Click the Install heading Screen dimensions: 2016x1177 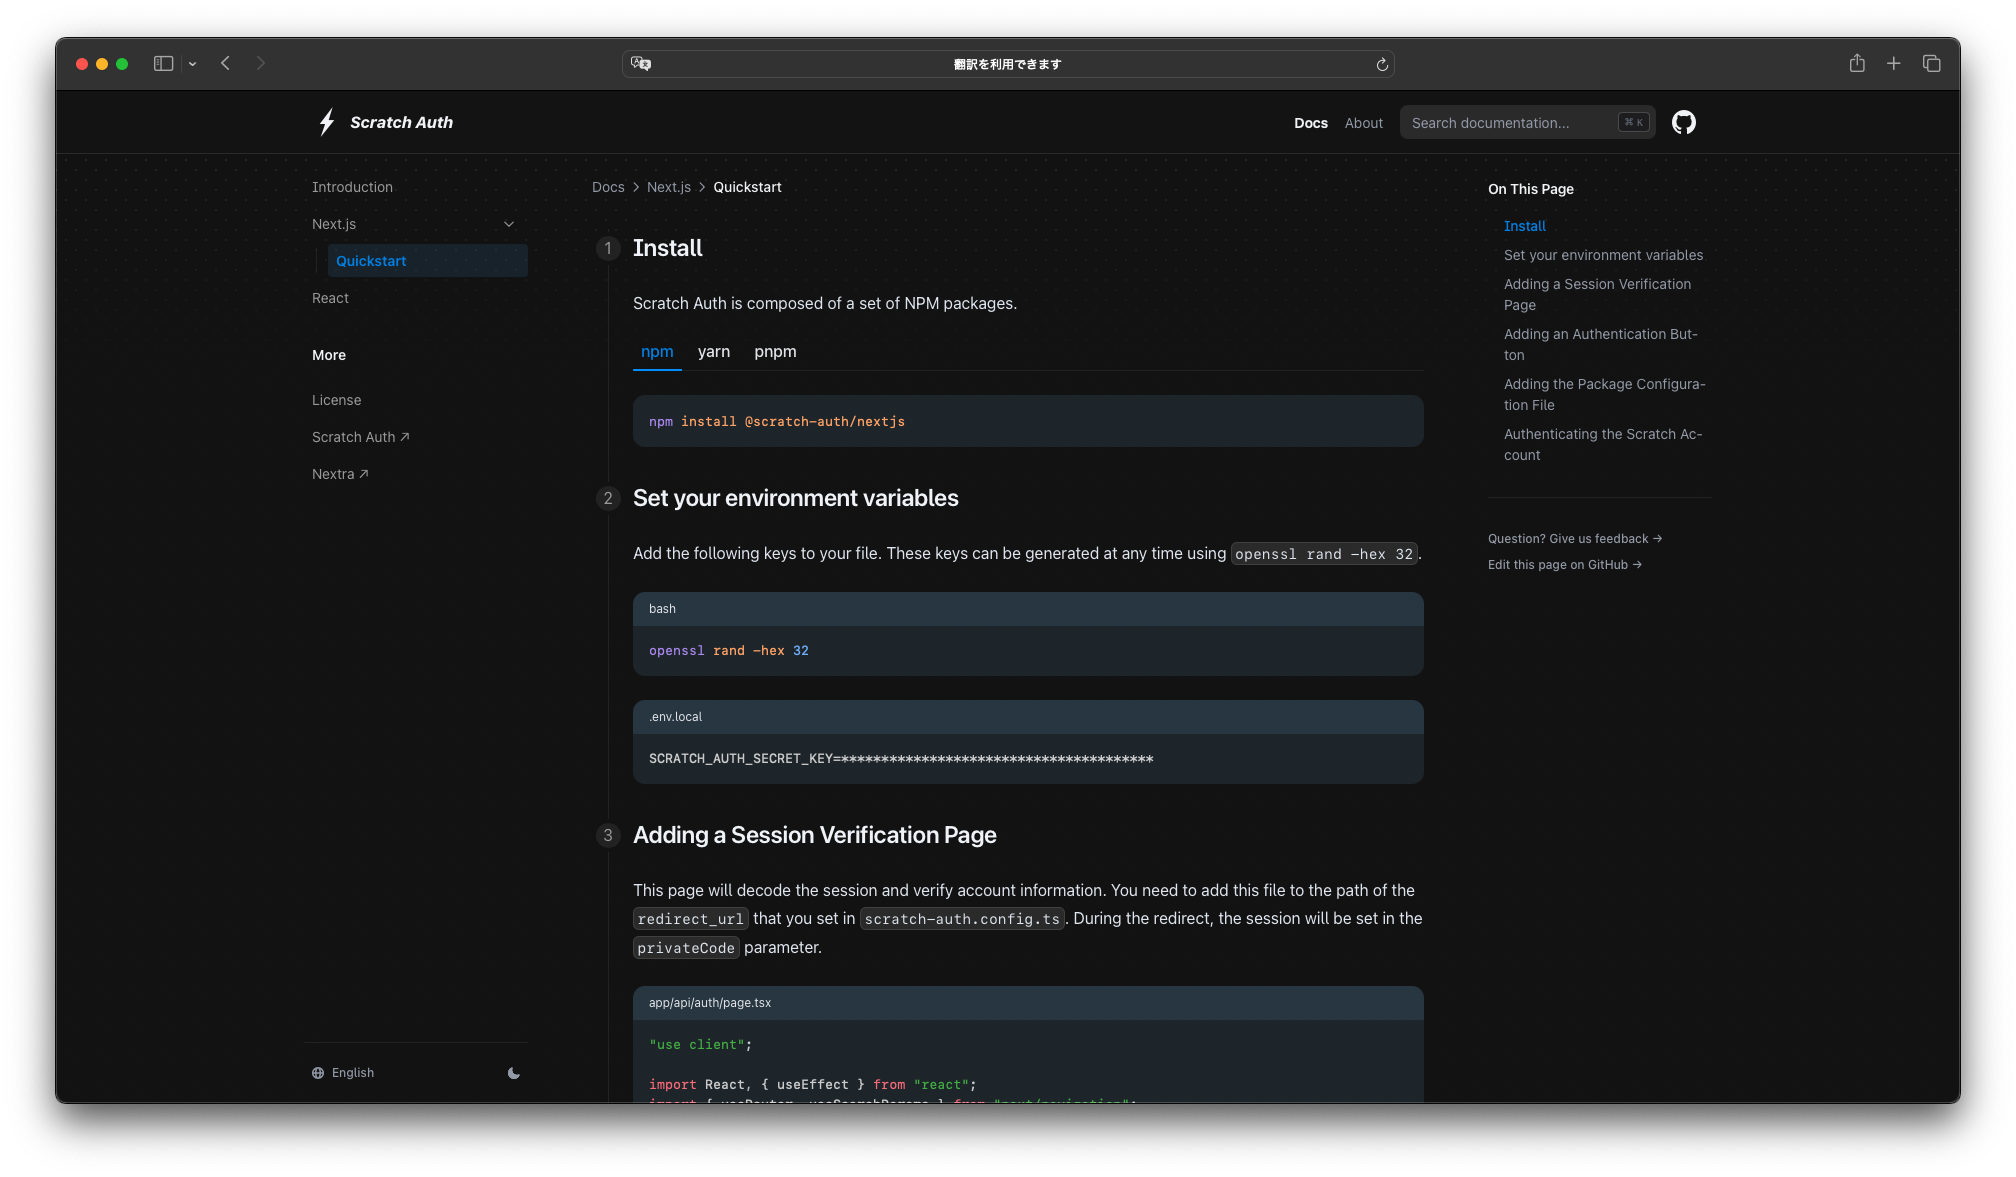(668, 248)
